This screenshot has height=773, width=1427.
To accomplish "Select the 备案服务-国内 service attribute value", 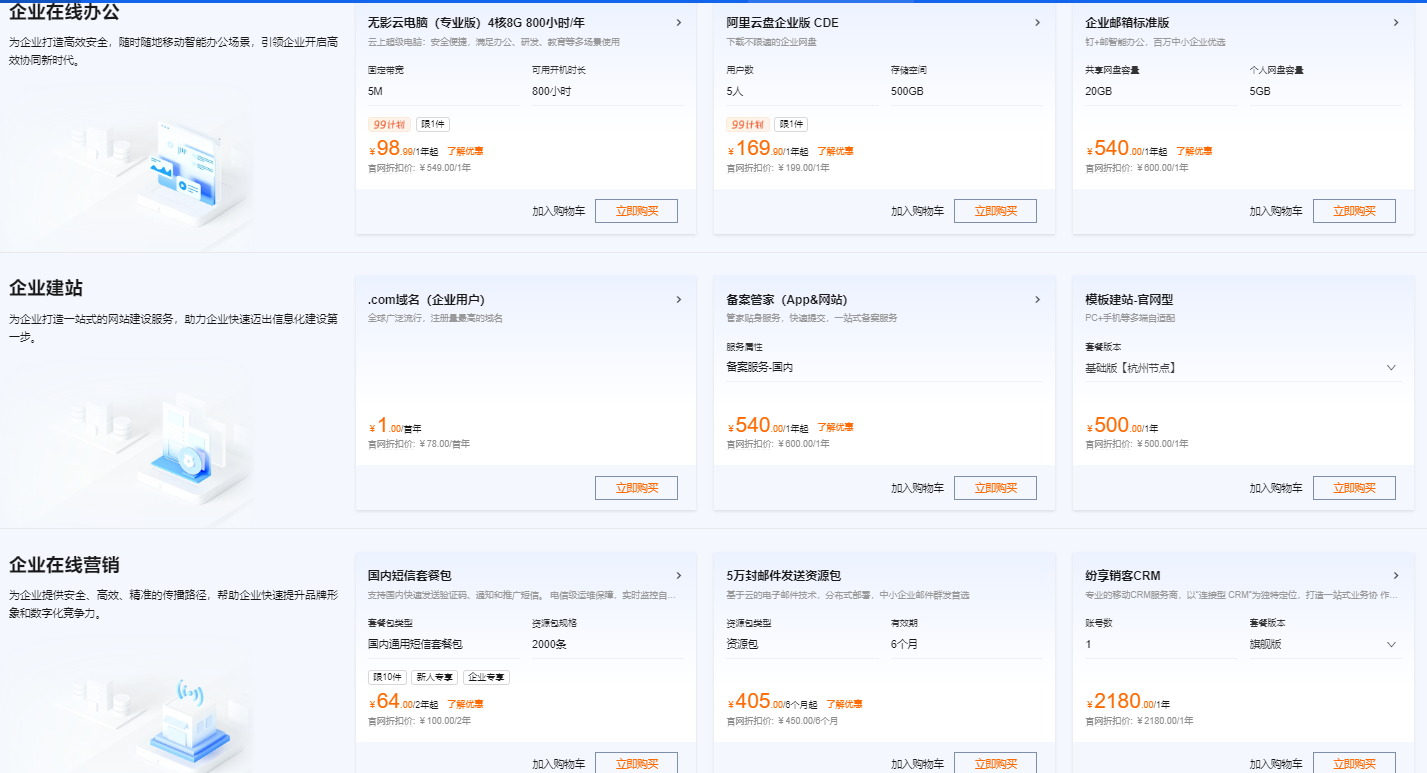I will click(760, 367).
